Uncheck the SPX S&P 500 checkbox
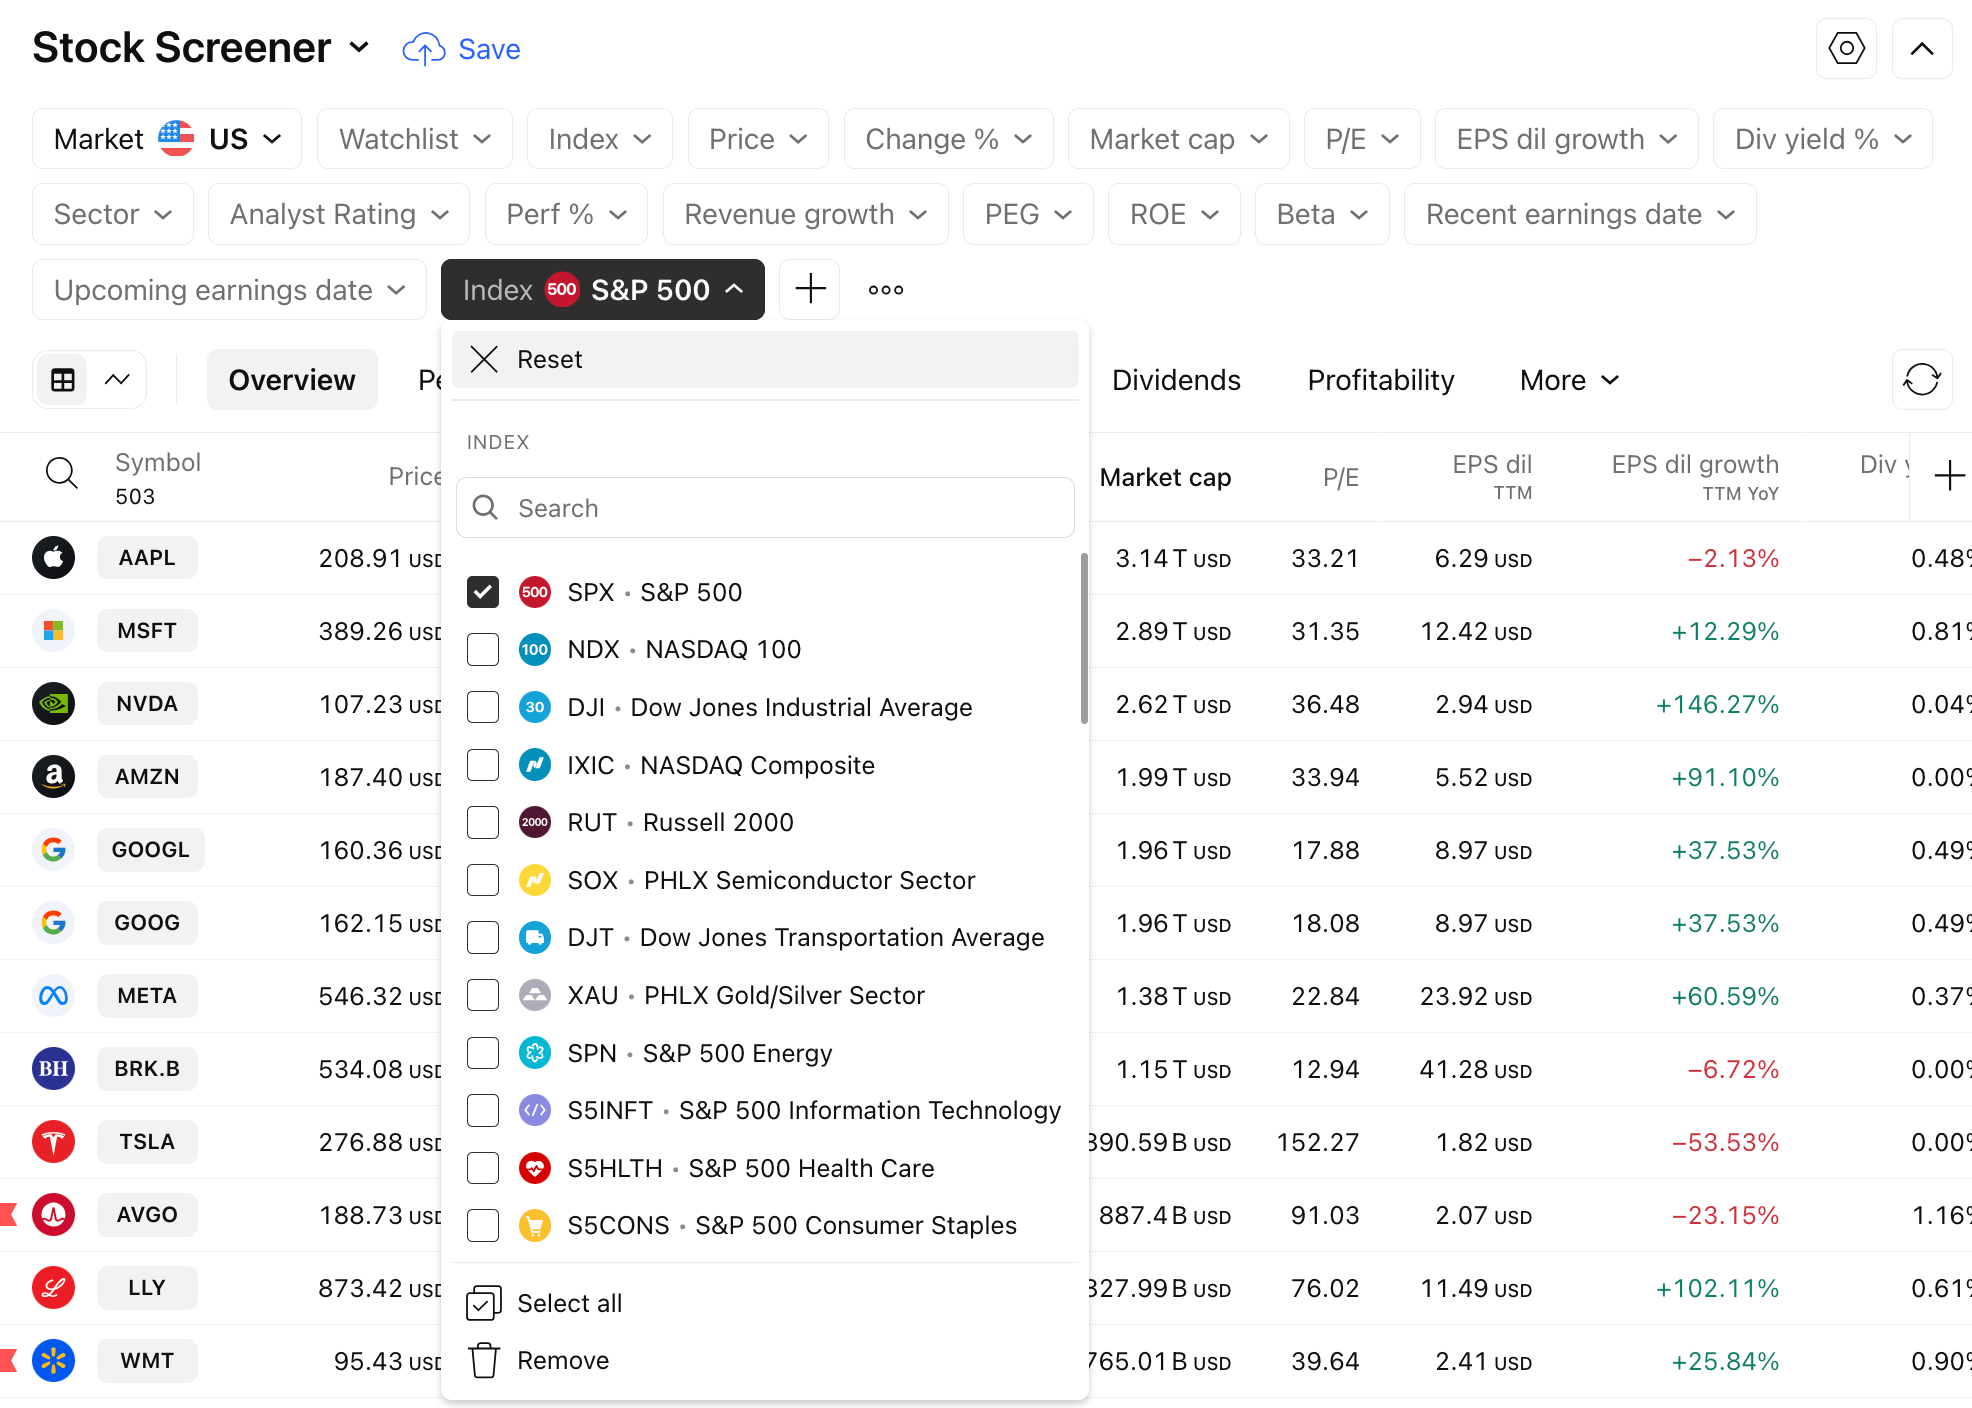The image size is (1972, 1408). click(x=483, y=592)
